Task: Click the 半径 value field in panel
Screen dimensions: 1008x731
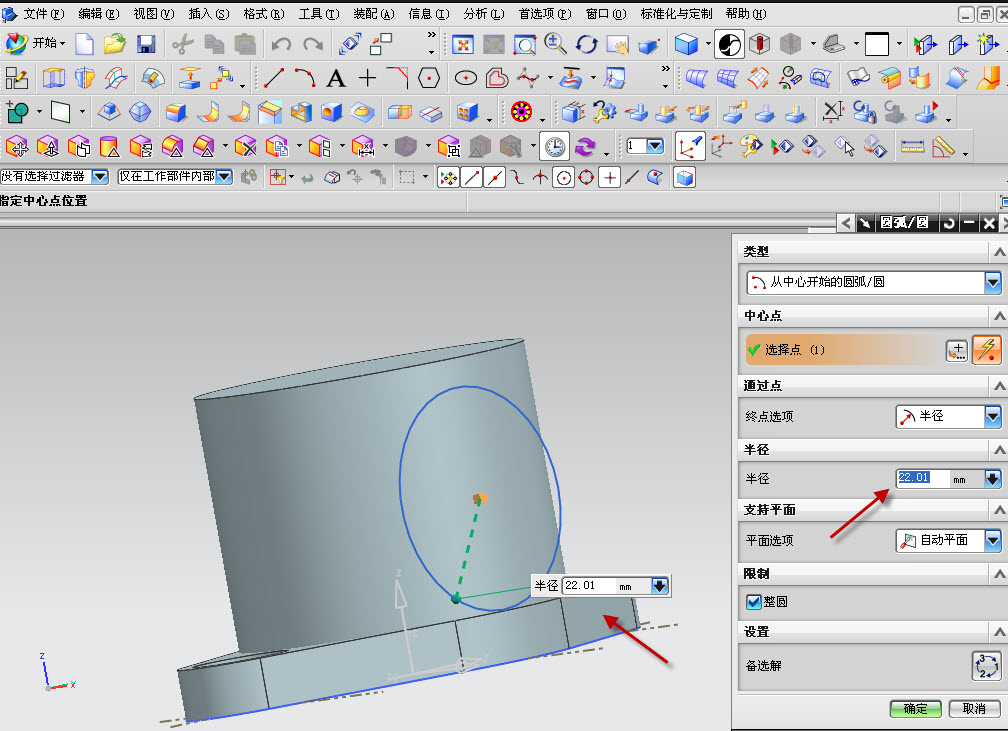Action: coord(922,478)
